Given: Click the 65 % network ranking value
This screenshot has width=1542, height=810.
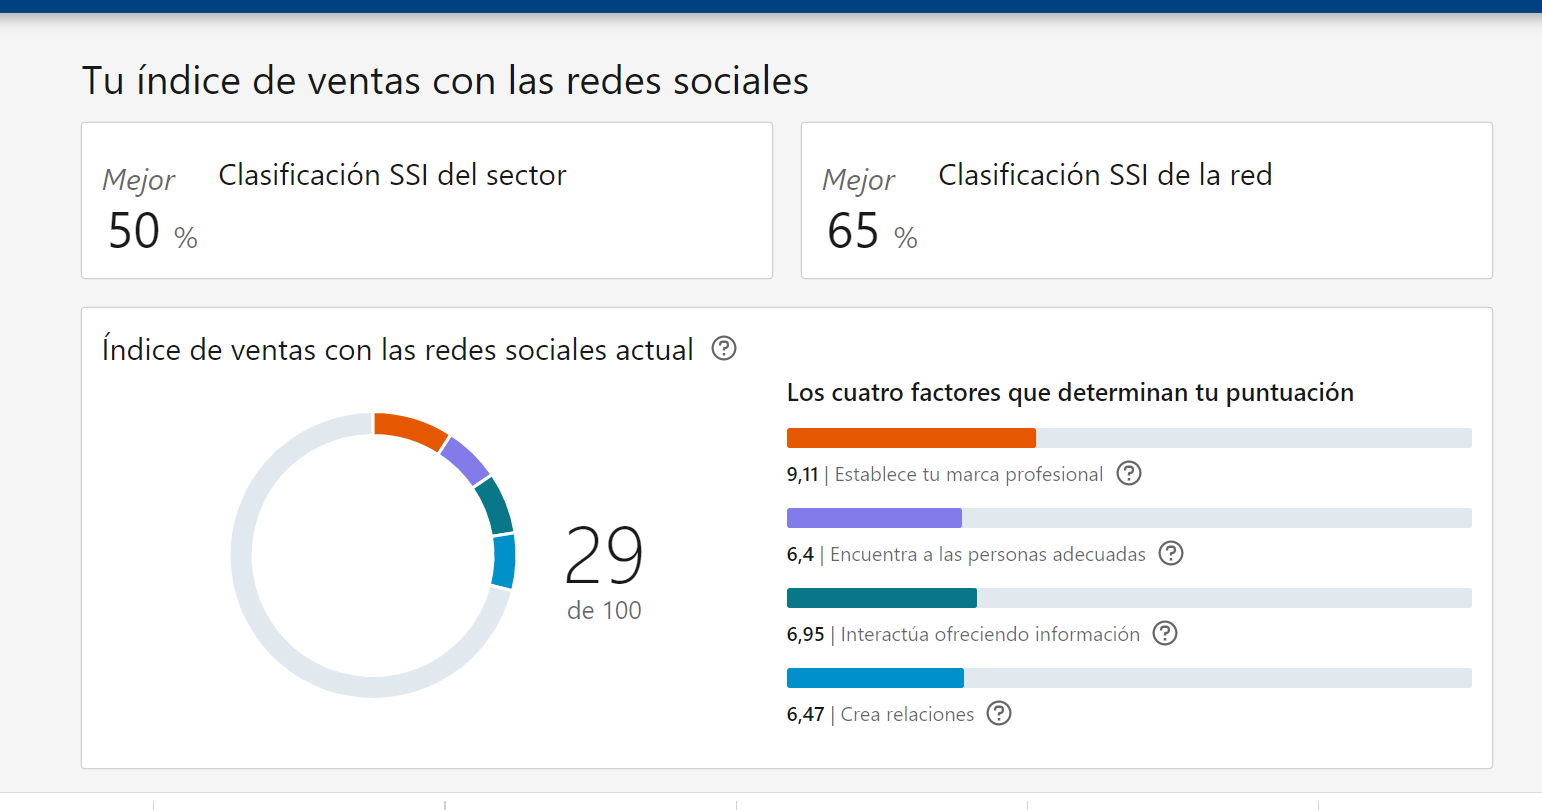Looking at the screenshot, I should tap(872, 231).
